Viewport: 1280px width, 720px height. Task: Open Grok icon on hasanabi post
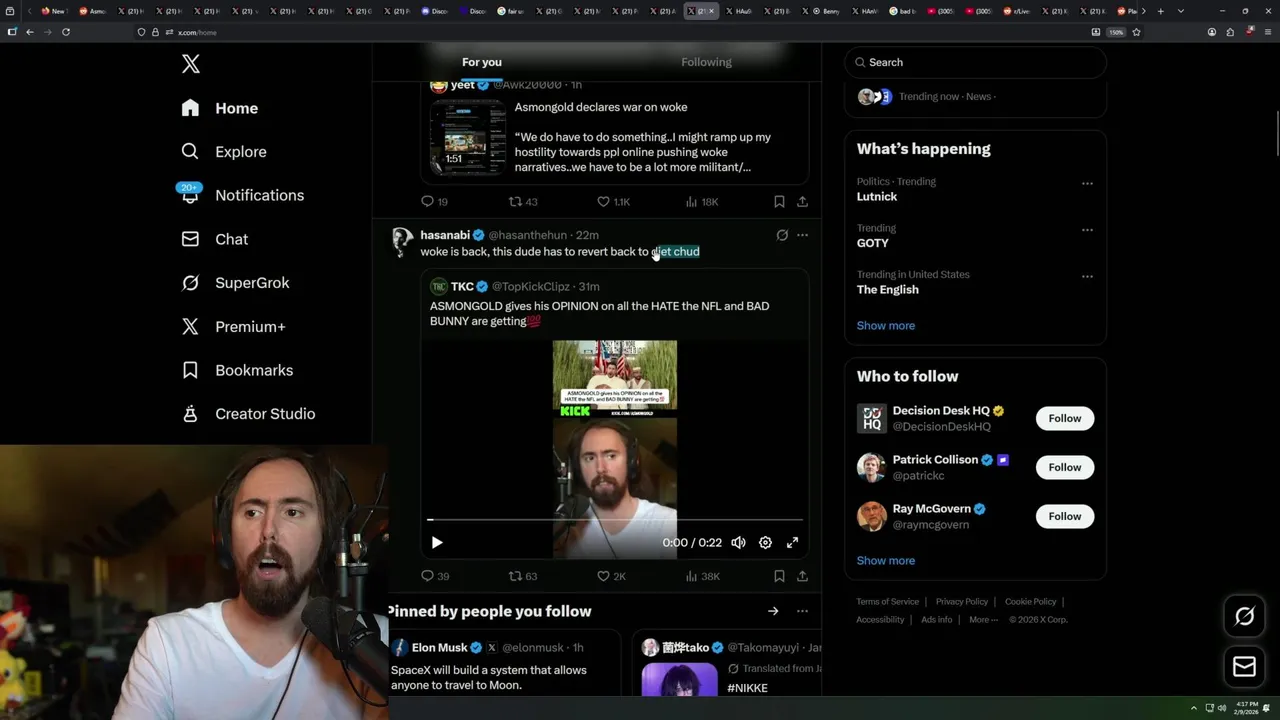(782, 235)
